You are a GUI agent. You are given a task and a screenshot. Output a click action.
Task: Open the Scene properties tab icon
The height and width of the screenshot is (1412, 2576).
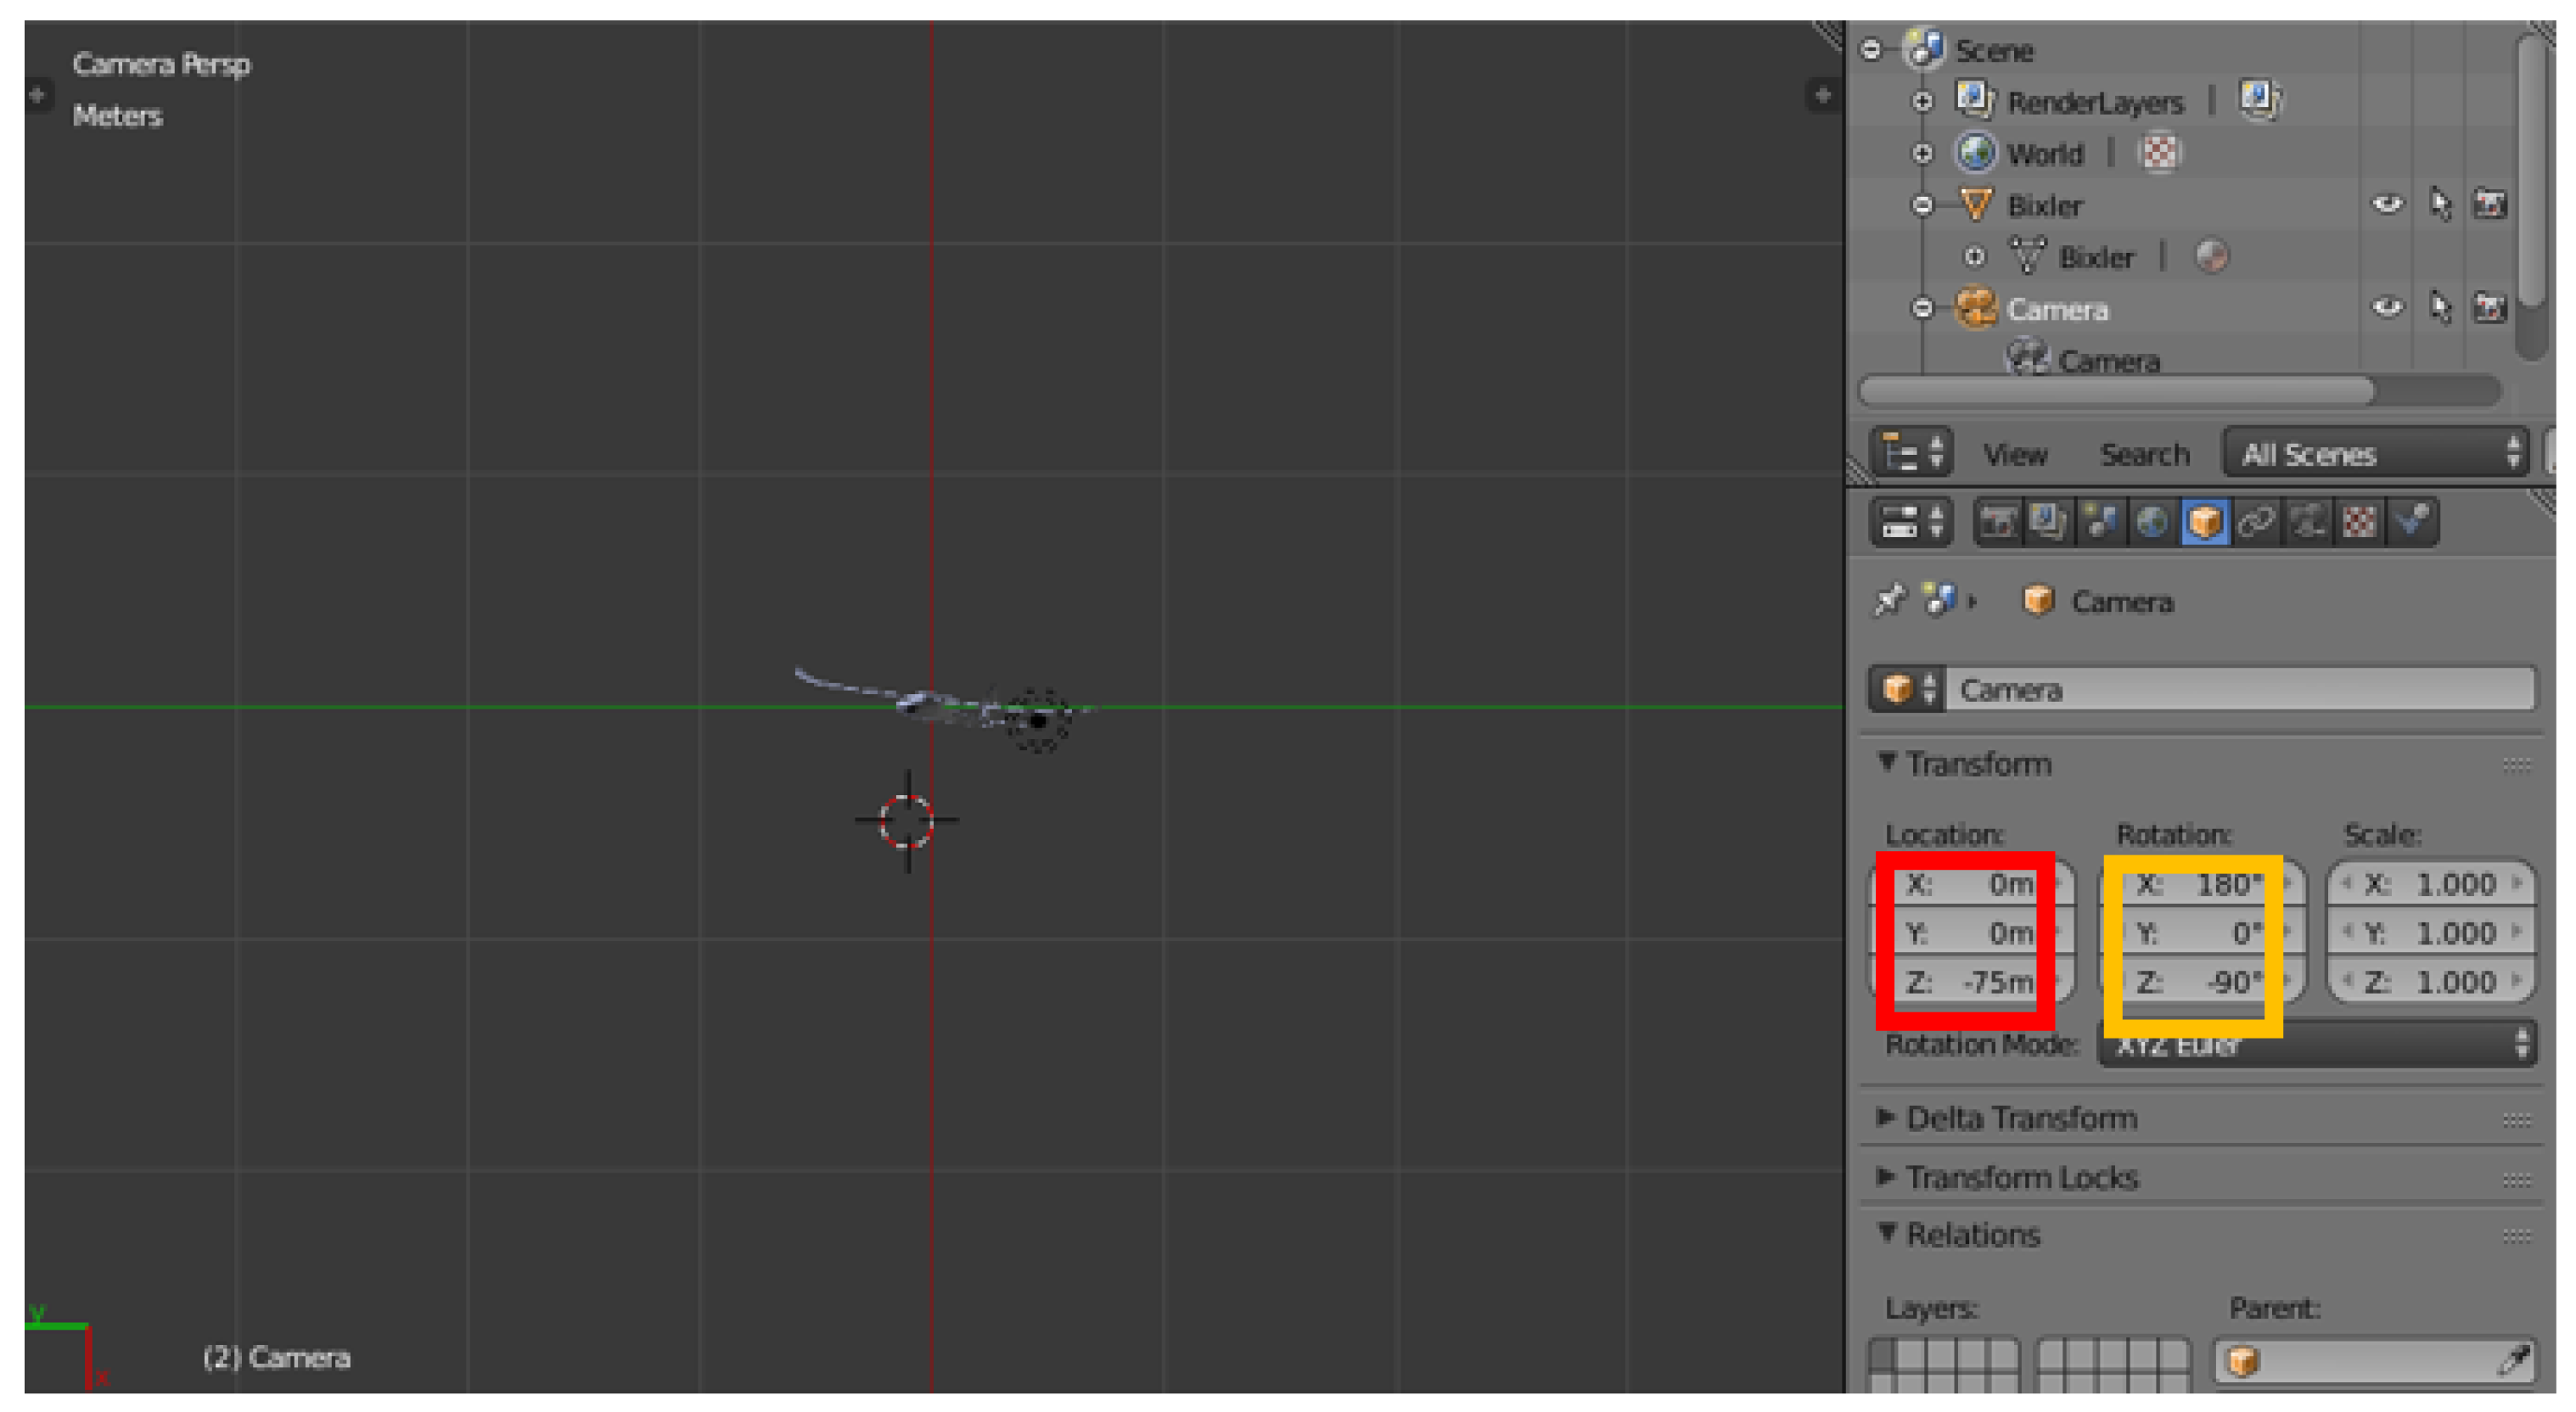pos(2100,522)
